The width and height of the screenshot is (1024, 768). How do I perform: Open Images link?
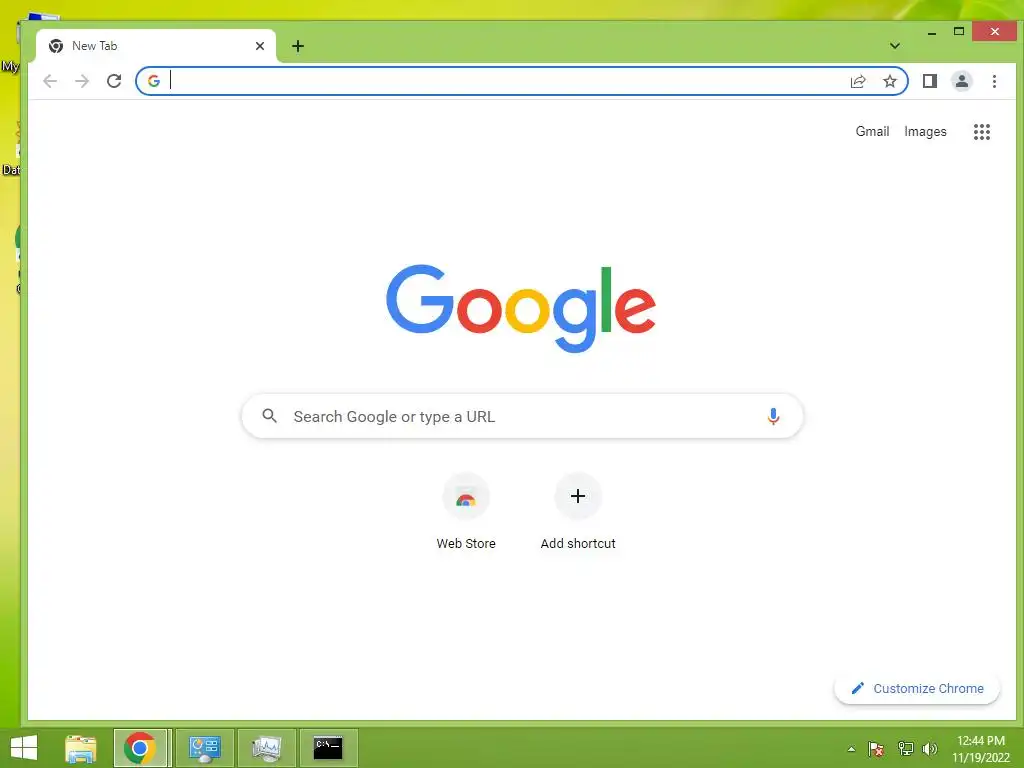pyautogui.click(x=925, y=131)
